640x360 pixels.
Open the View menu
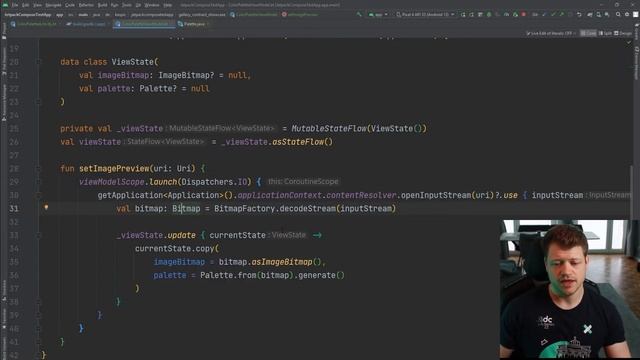point(37,5)
